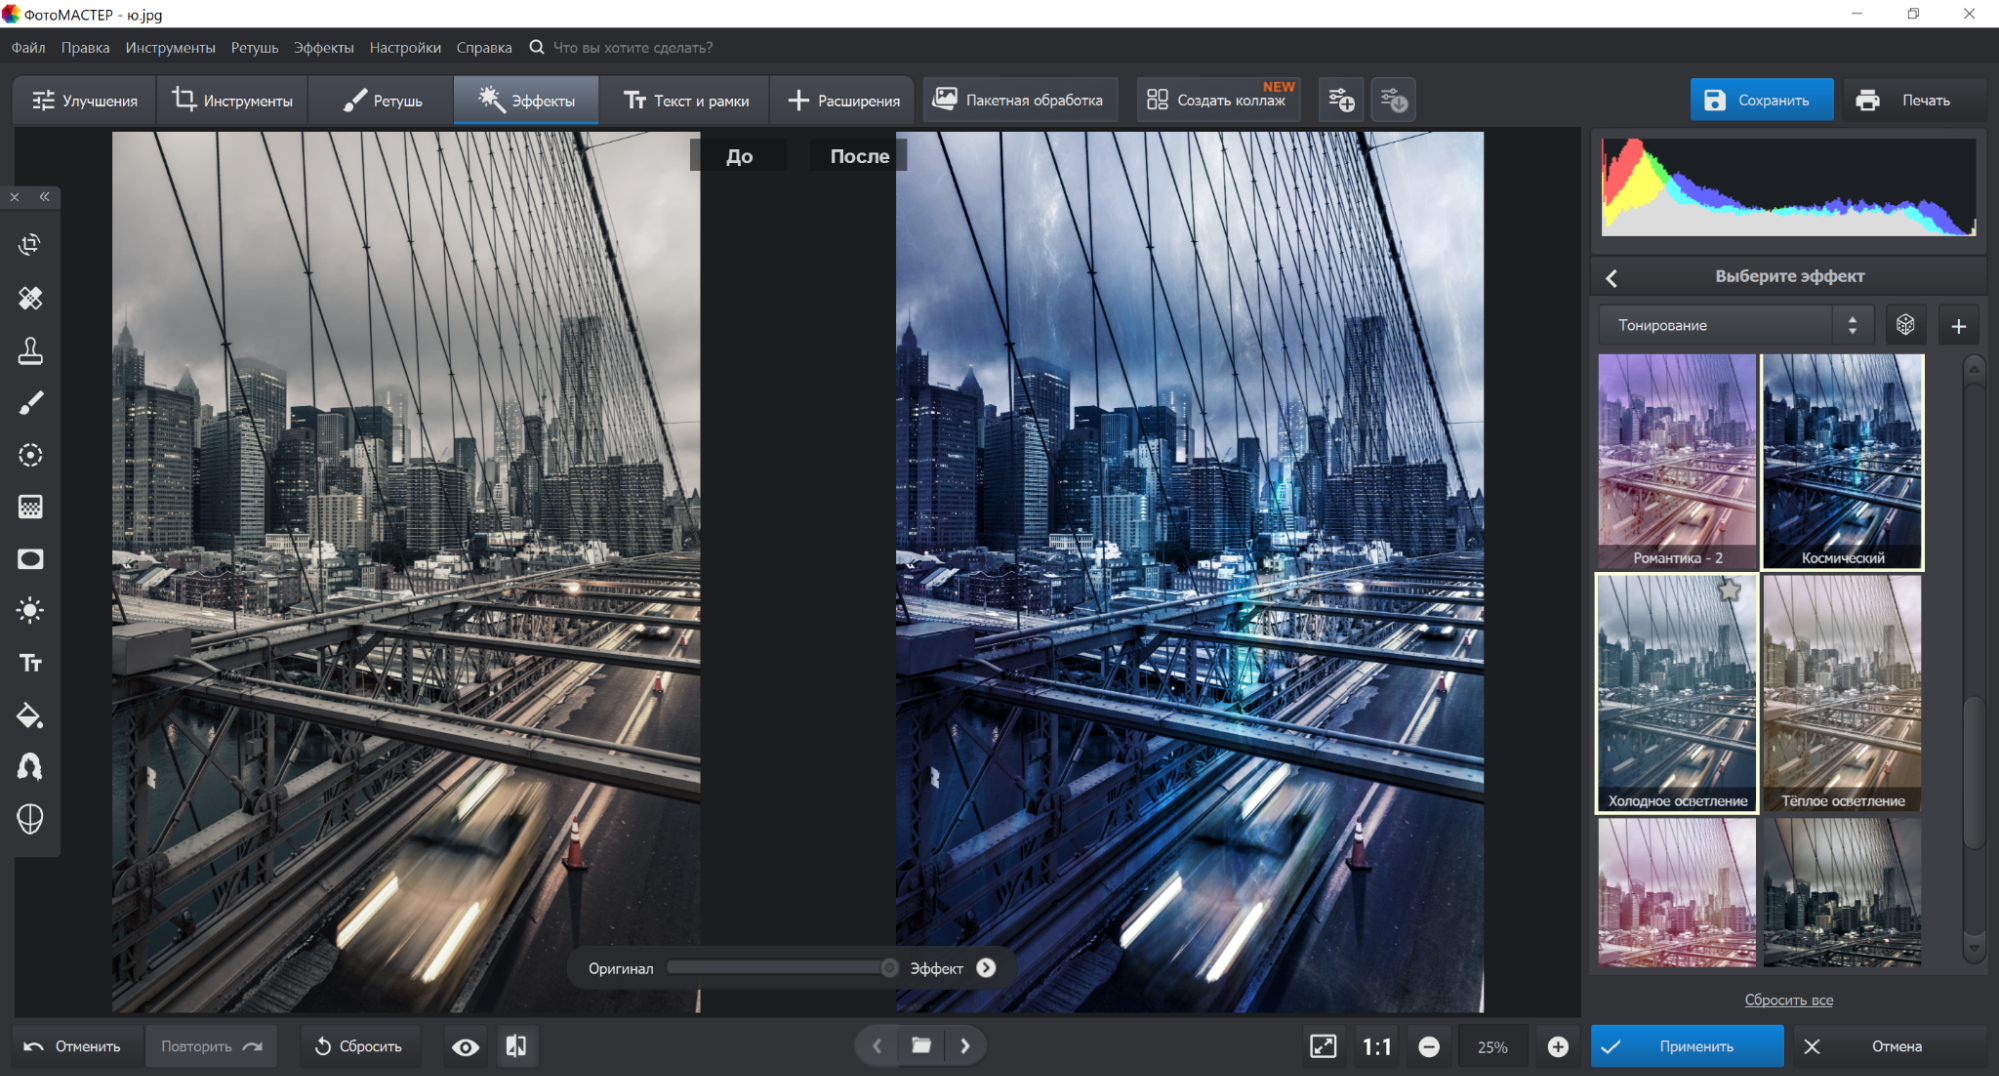The image size is (1999, 1076).
Task: Switch to the Ретушь tab
Action: click(x=382, y=100)
